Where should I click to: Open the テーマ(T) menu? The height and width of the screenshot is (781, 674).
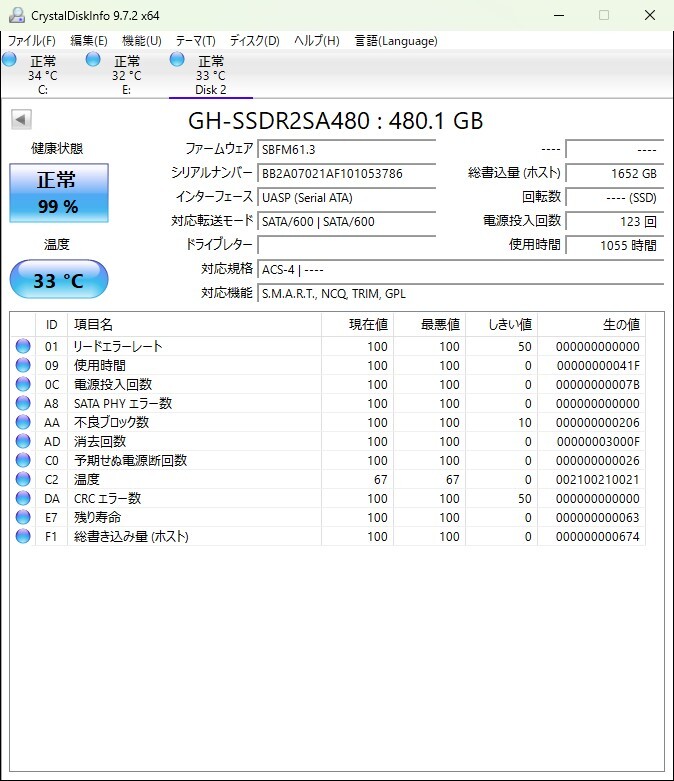[x=195, y=41]
